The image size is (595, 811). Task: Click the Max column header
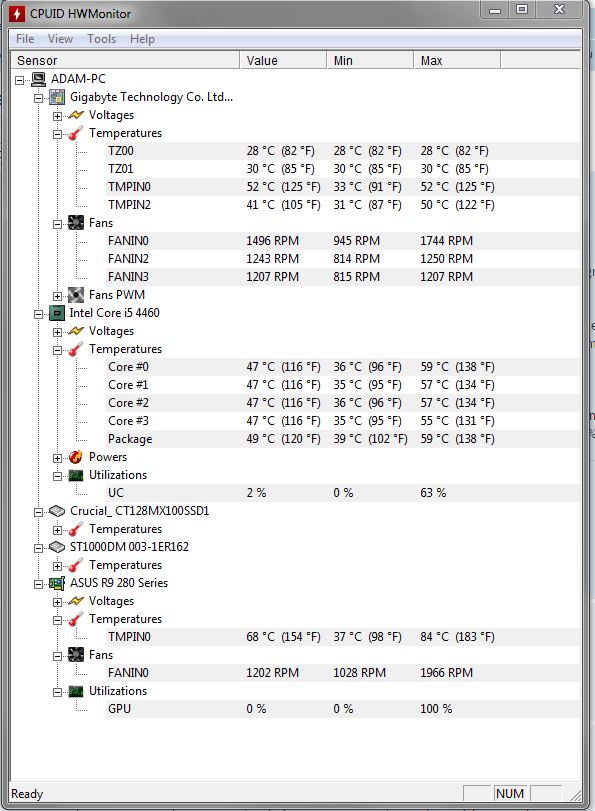point(457,61)
